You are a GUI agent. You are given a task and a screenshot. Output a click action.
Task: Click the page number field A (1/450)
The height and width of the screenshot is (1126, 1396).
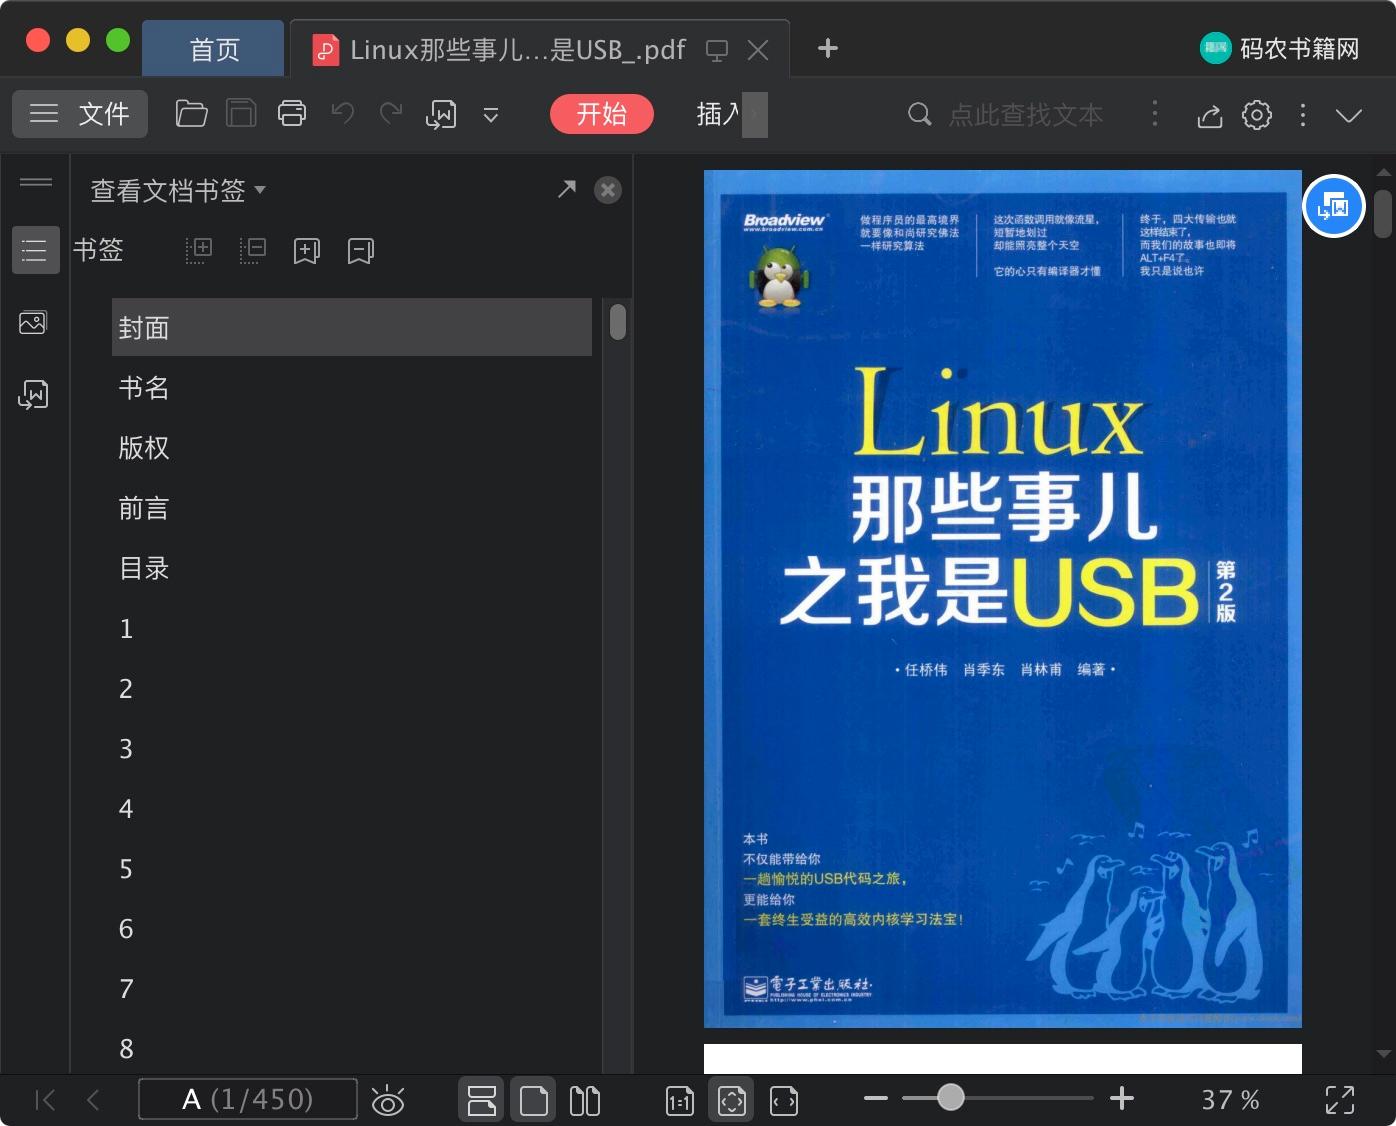[247, 1099]
